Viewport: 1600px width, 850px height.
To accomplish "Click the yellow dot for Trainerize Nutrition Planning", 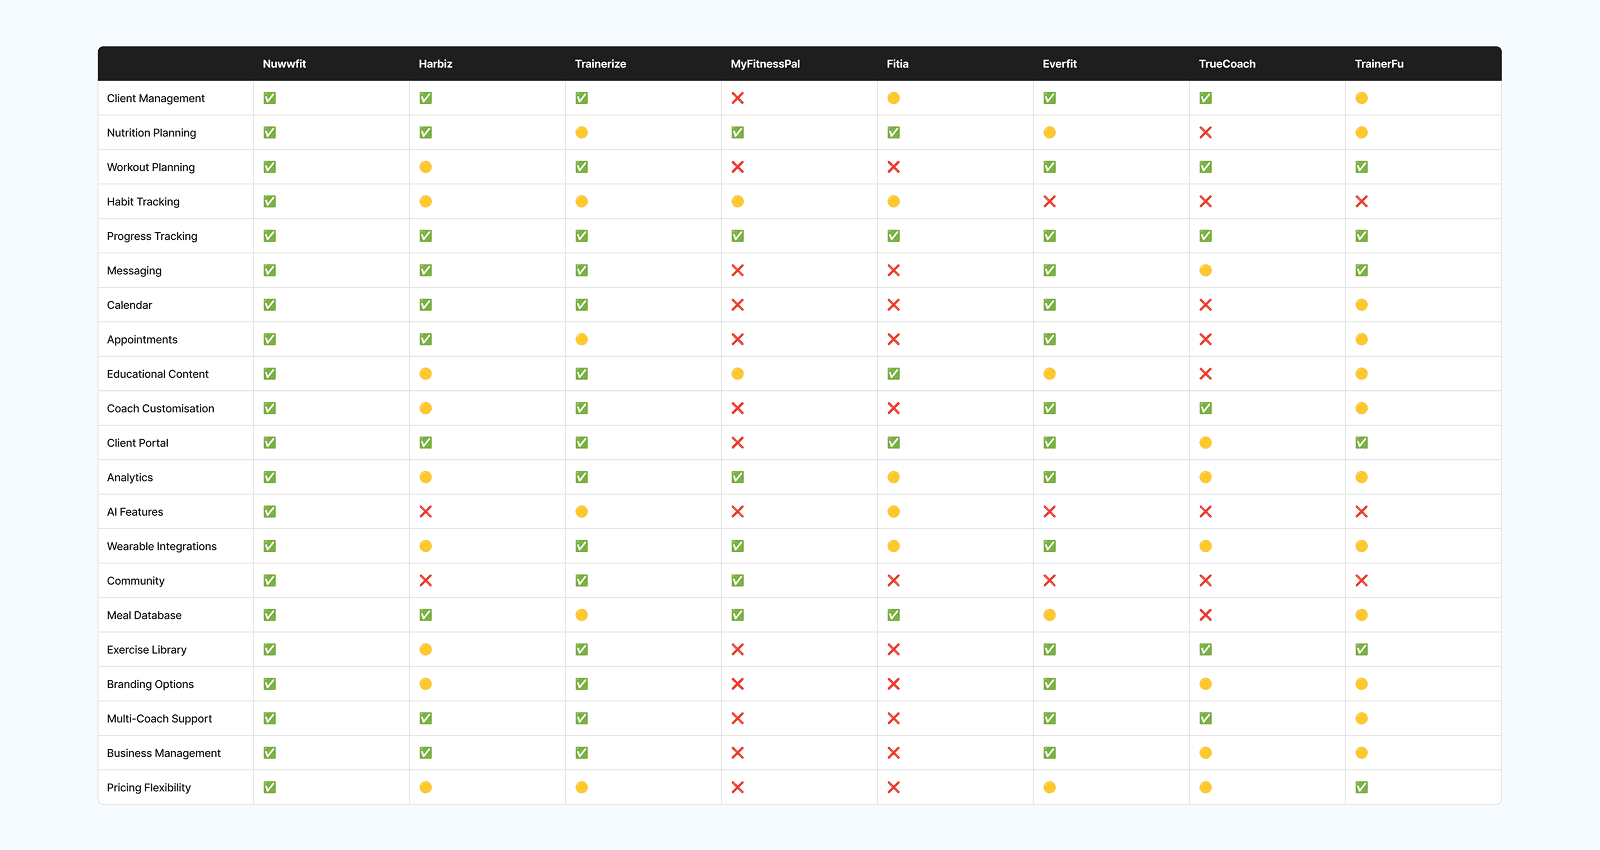I will point(581,133).
